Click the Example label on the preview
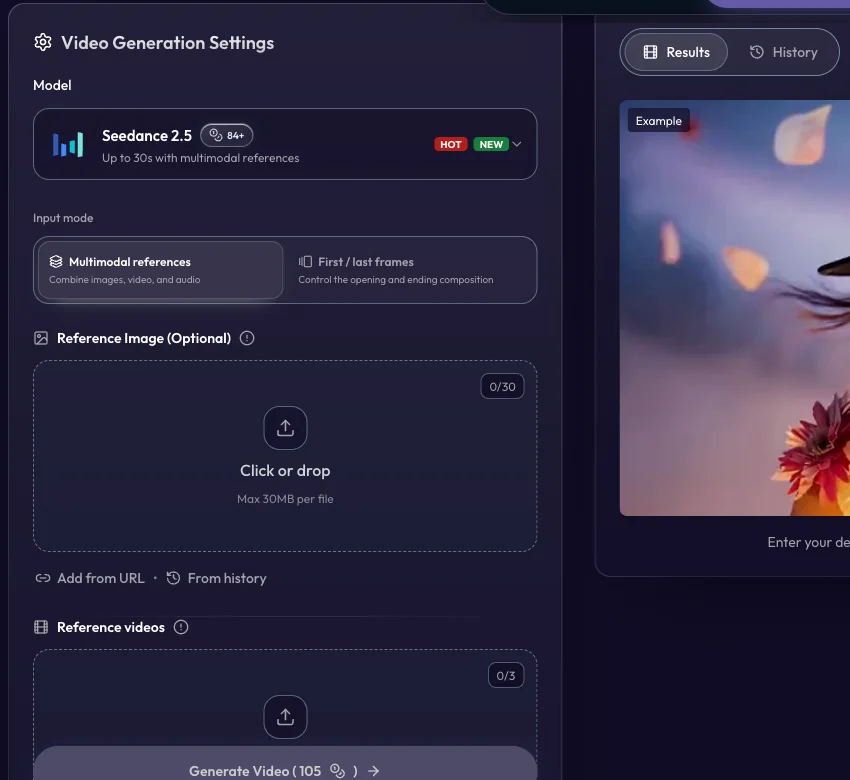850x780 pixels. 659,121
